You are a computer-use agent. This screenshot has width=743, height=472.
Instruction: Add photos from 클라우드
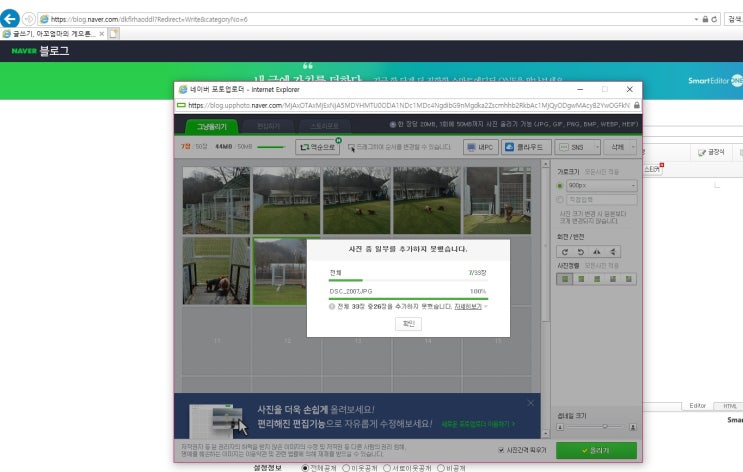[x=526, y=147]
